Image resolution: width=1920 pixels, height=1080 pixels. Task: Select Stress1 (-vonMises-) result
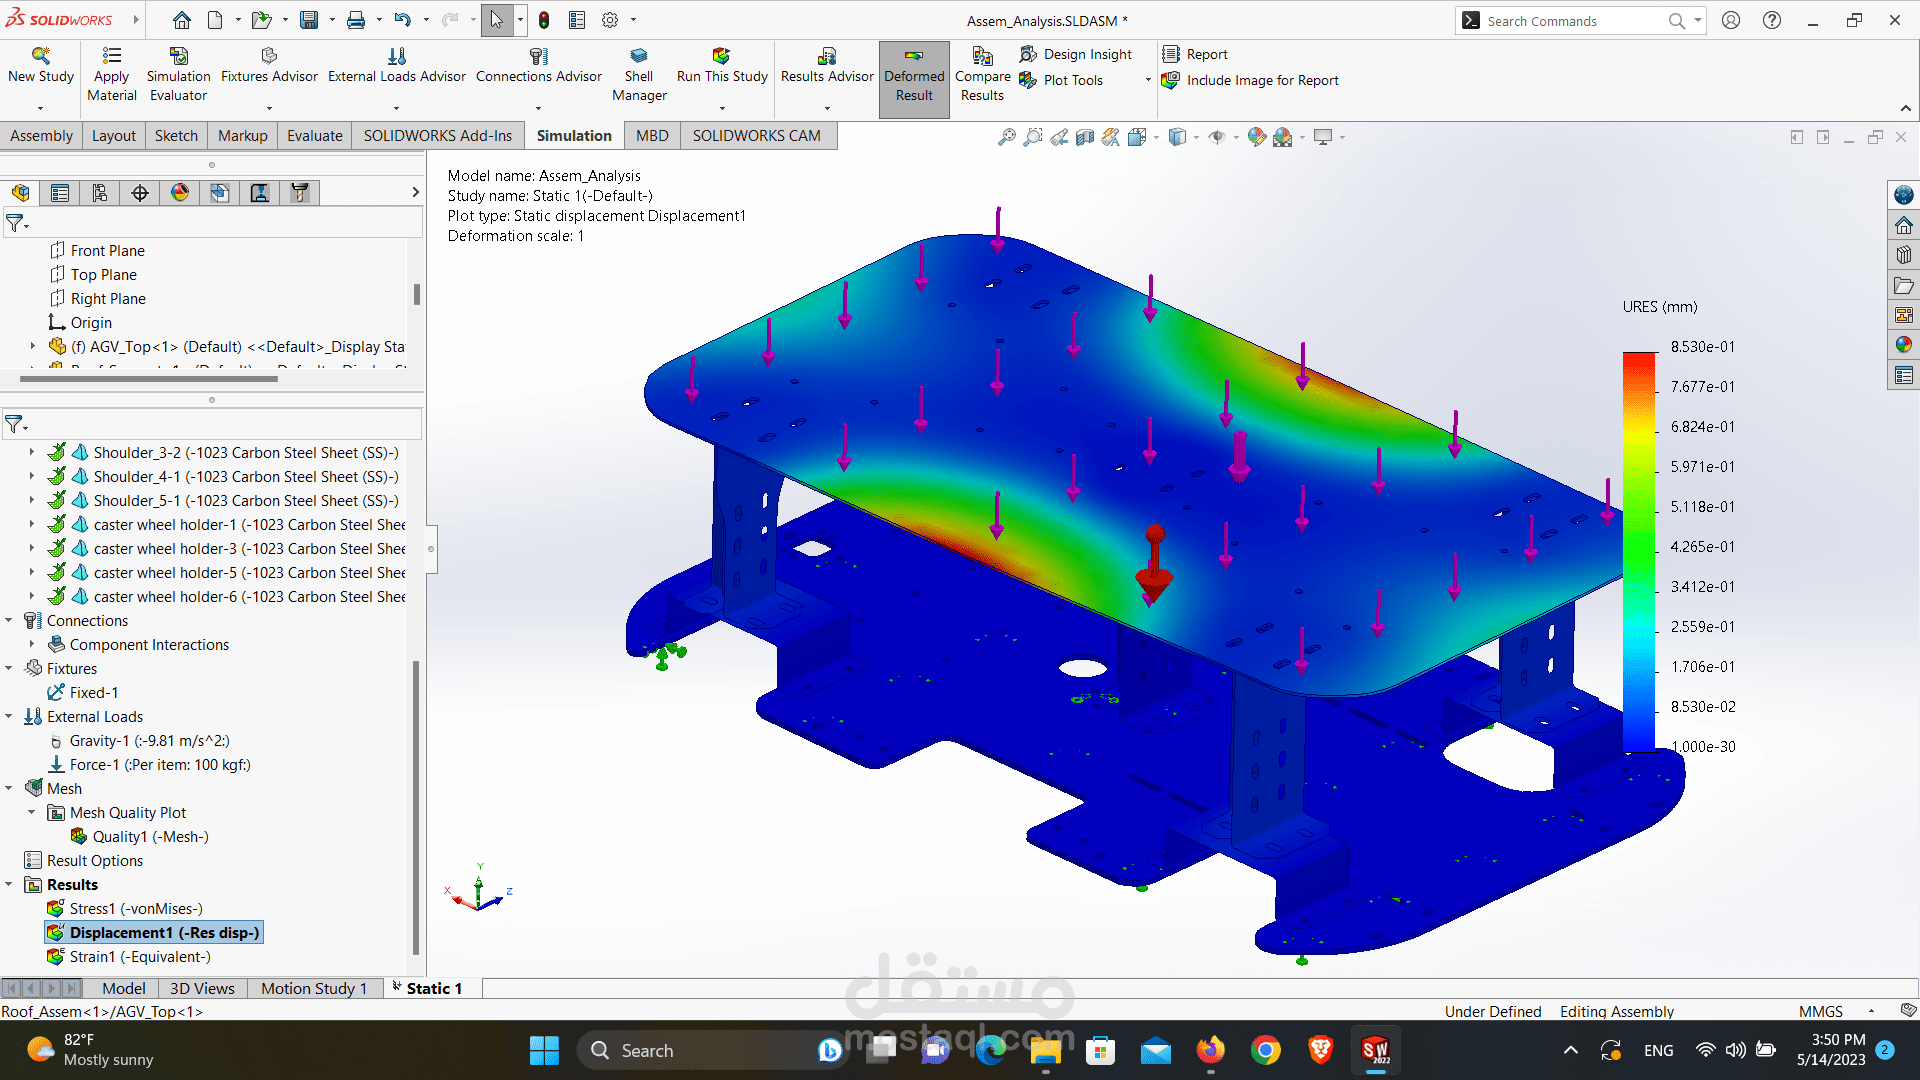[x=135, y=909]
